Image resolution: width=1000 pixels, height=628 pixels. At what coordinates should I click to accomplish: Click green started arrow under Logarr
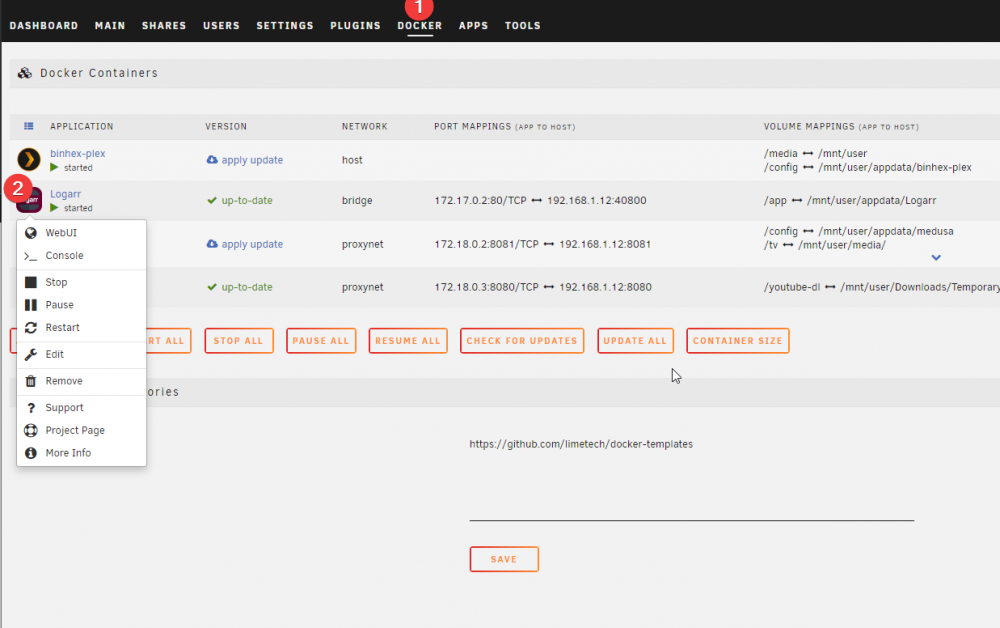click(54, 207)
